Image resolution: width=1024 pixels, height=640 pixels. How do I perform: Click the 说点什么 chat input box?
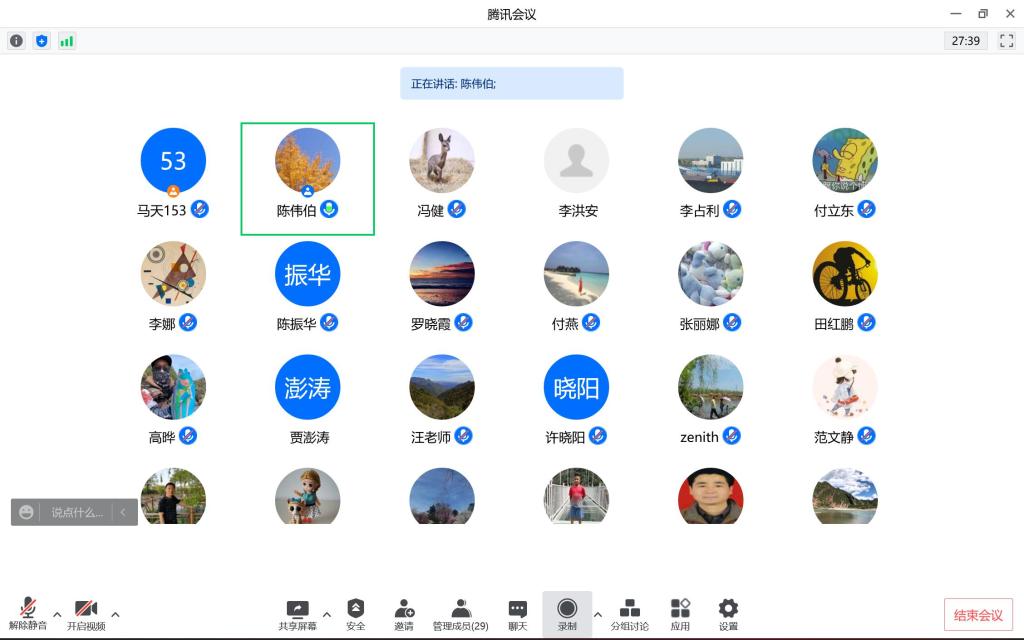76,512
